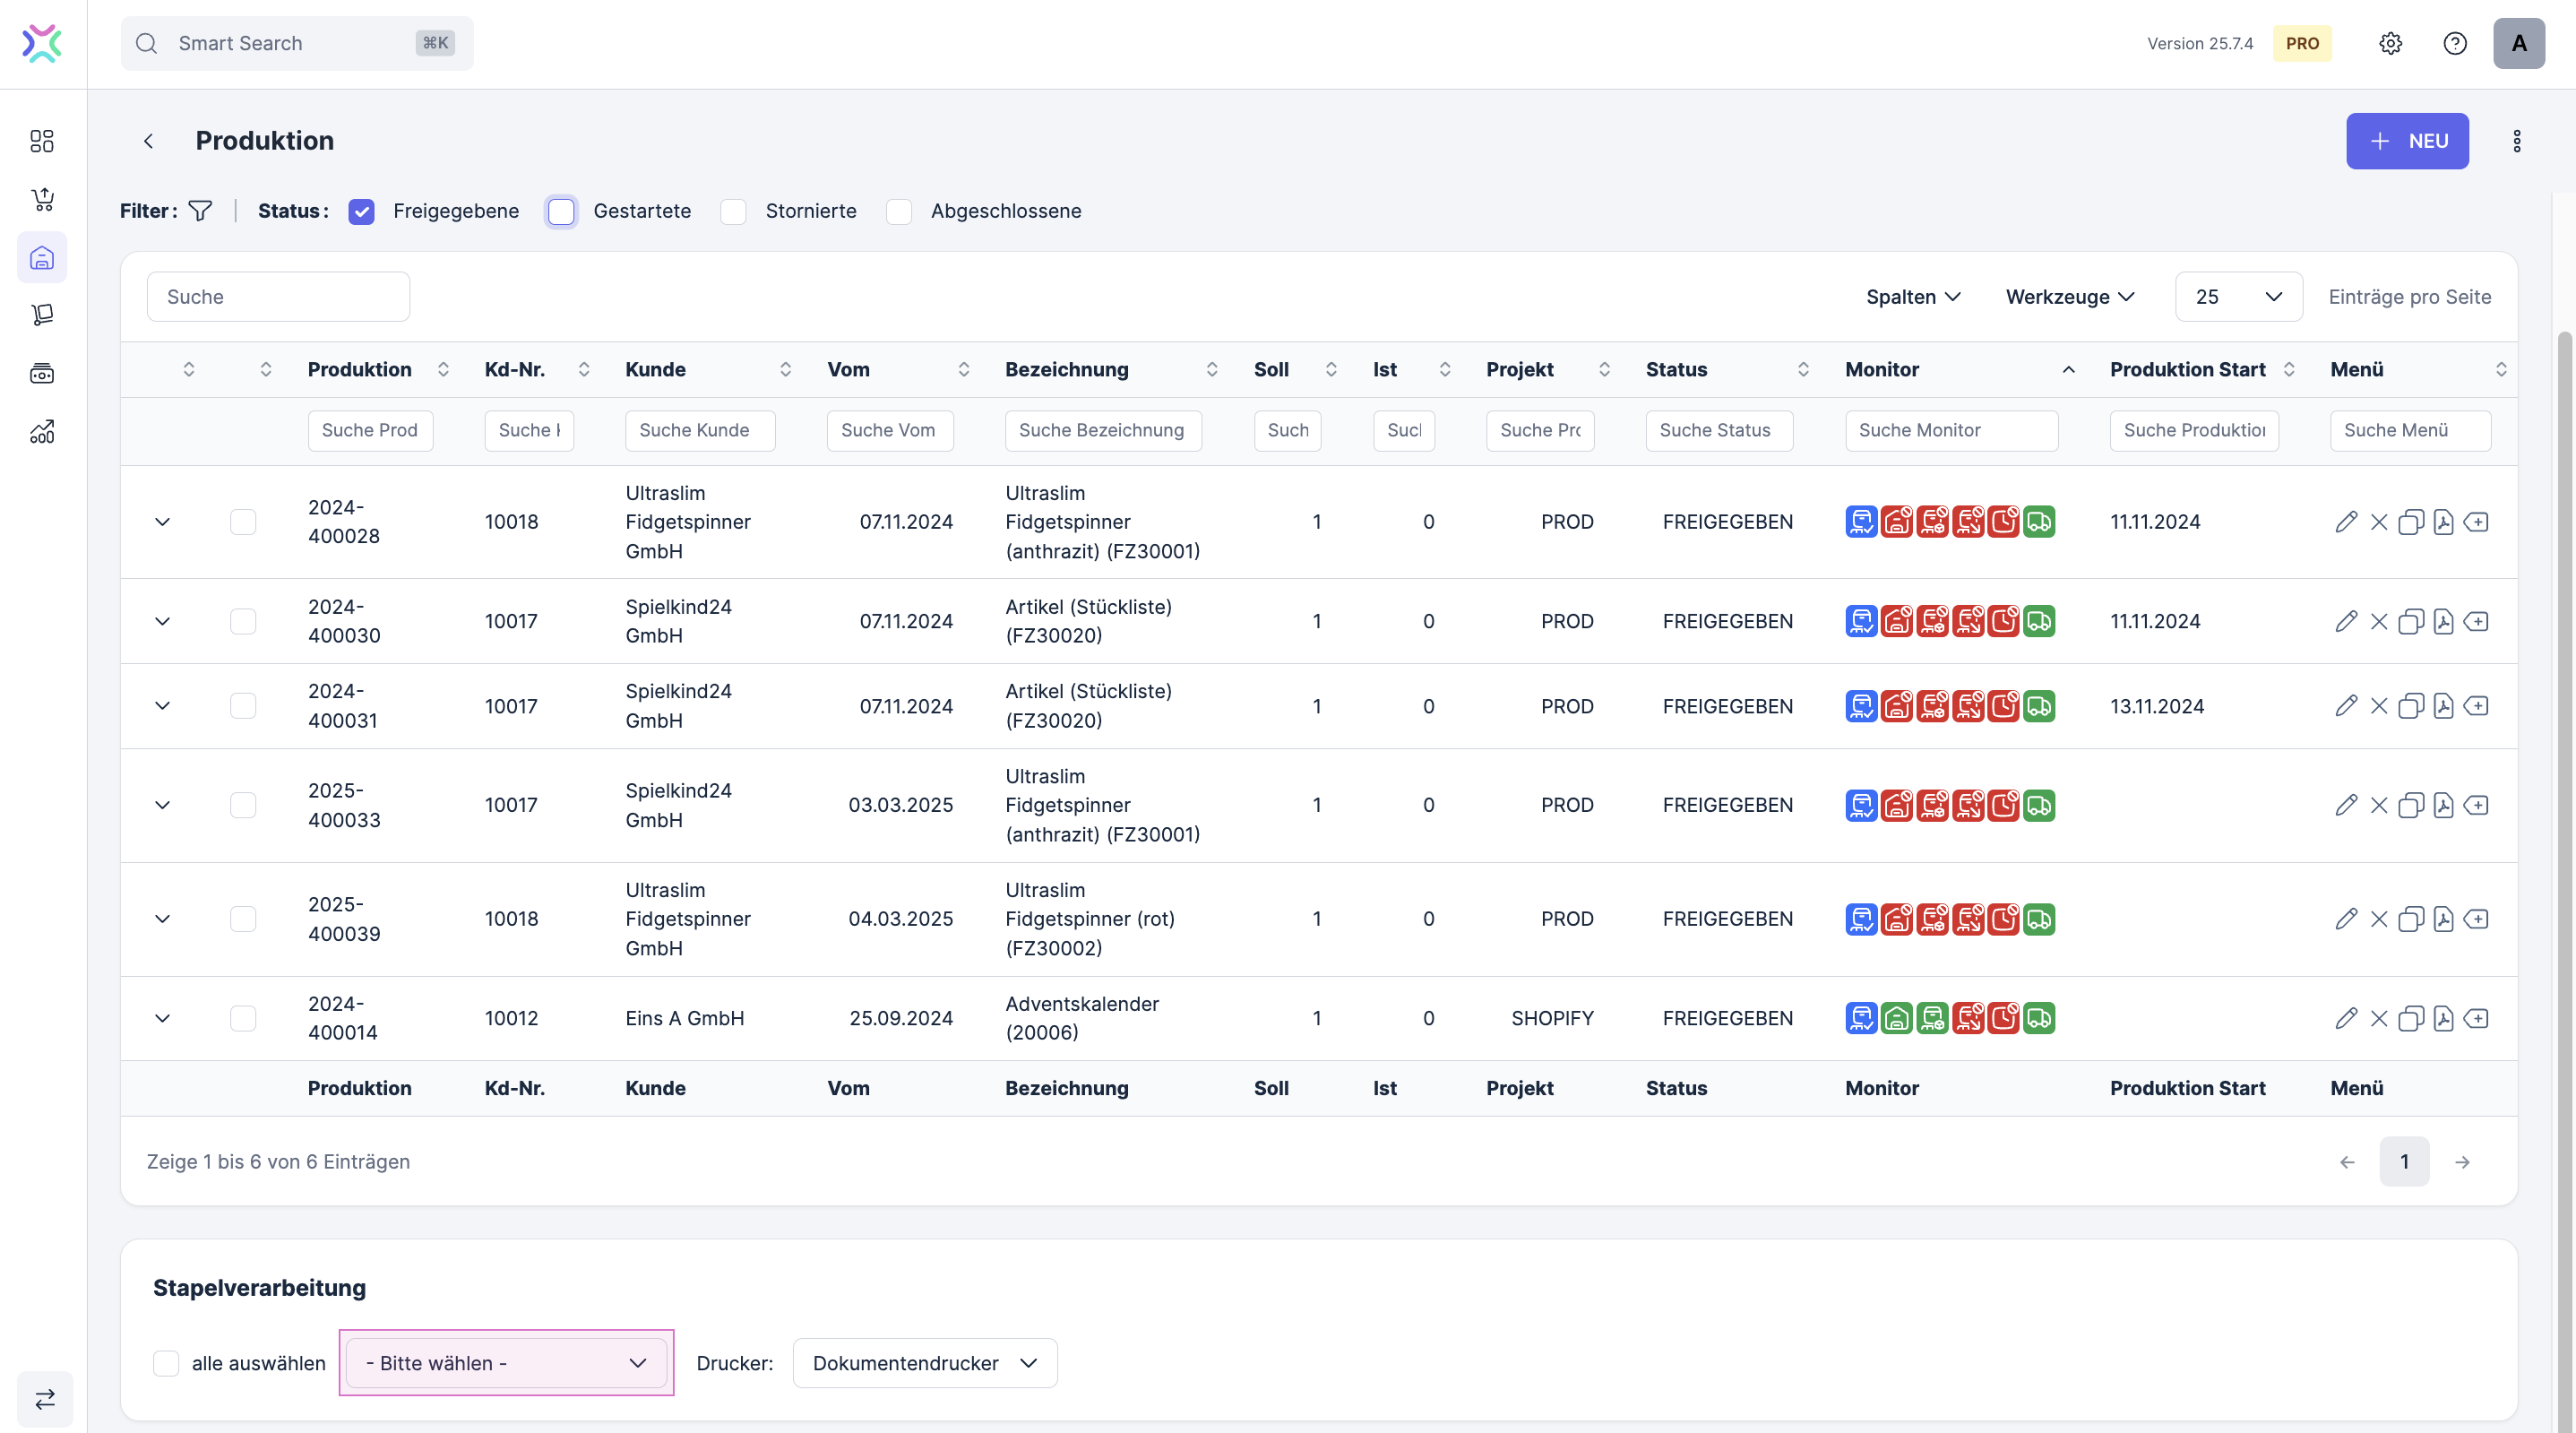Open the Bitte wählen batch action dropdown
The width and height of the screenshot is (2576, 1433).
click(x=506, y=1363)
